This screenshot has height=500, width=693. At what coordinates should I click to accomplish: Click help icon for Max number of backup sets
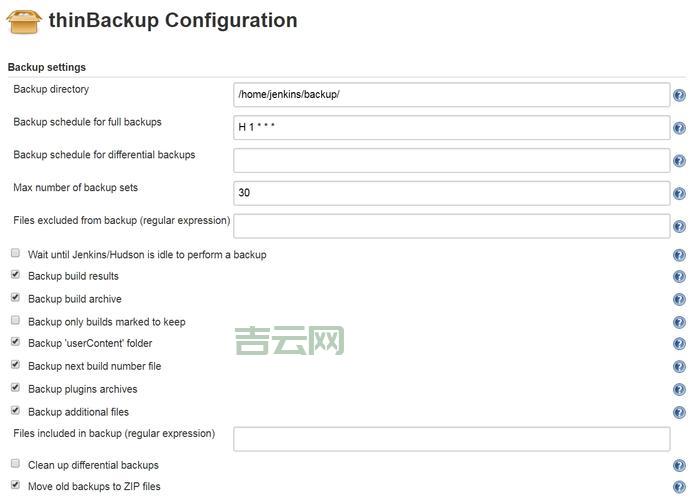point(679,194)
